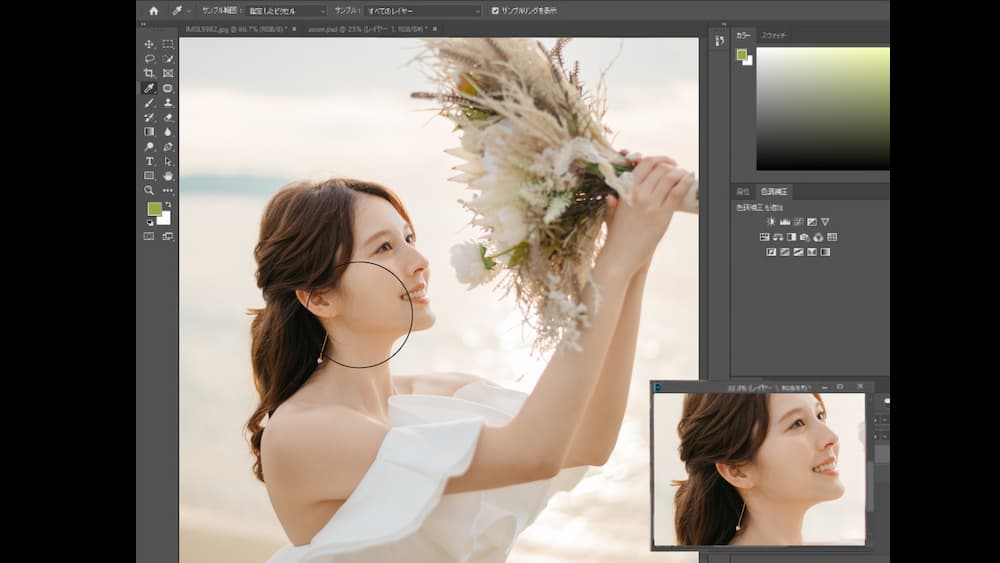
Task: Select the Lasso tool
Action: [149, 59]
